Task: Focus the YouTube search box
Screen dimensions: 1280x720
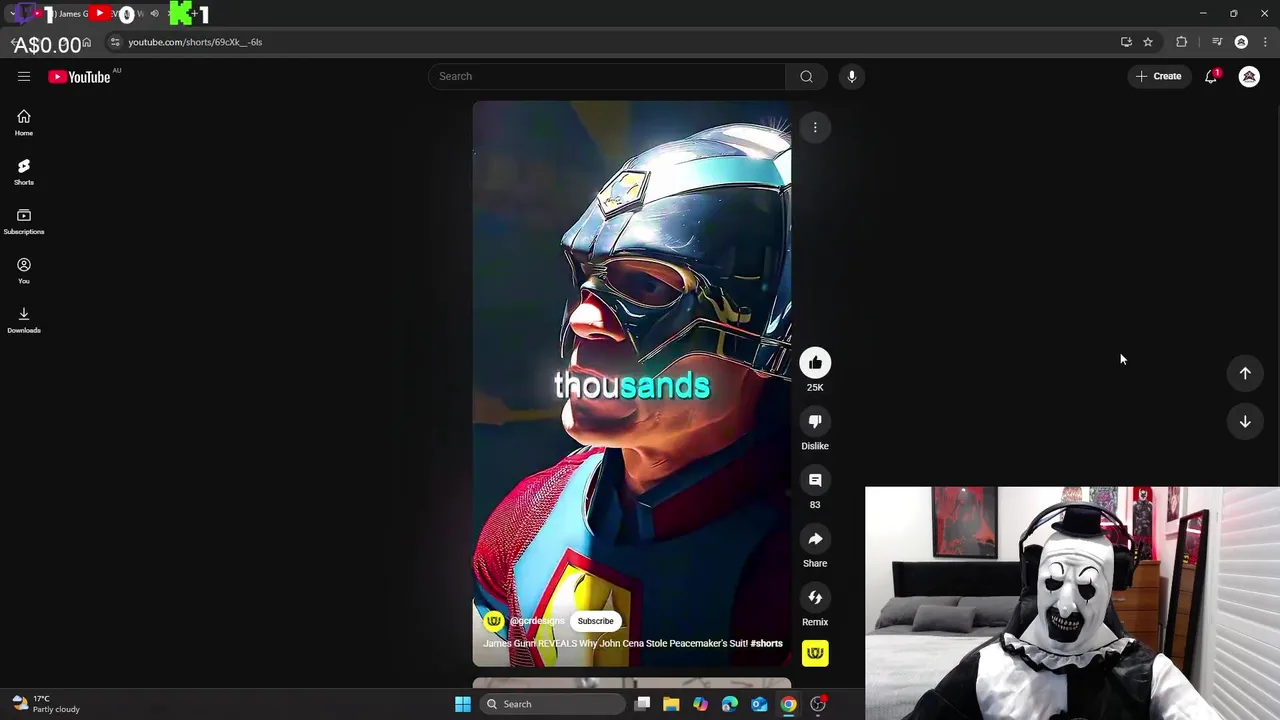Action: (x=608, y=76)
